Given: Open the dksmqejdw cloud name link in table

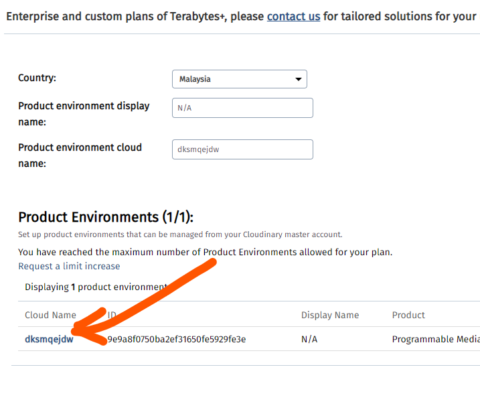Looking at the screenshot, I should (x=49, y=339).
